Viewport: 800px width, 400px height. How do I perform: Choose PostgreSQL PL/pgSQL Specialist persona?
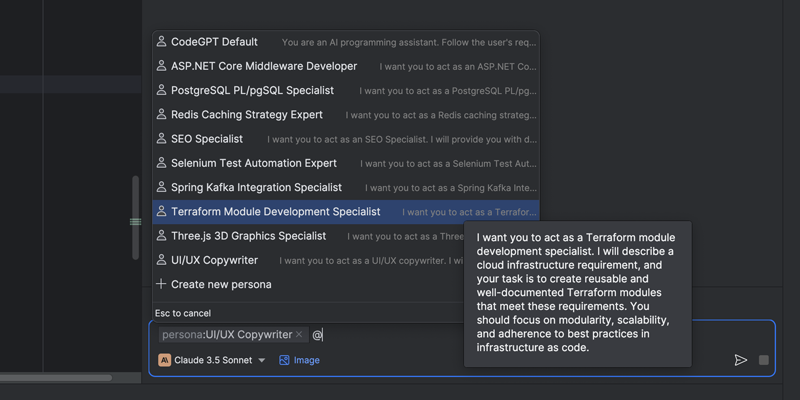(252, 90)
